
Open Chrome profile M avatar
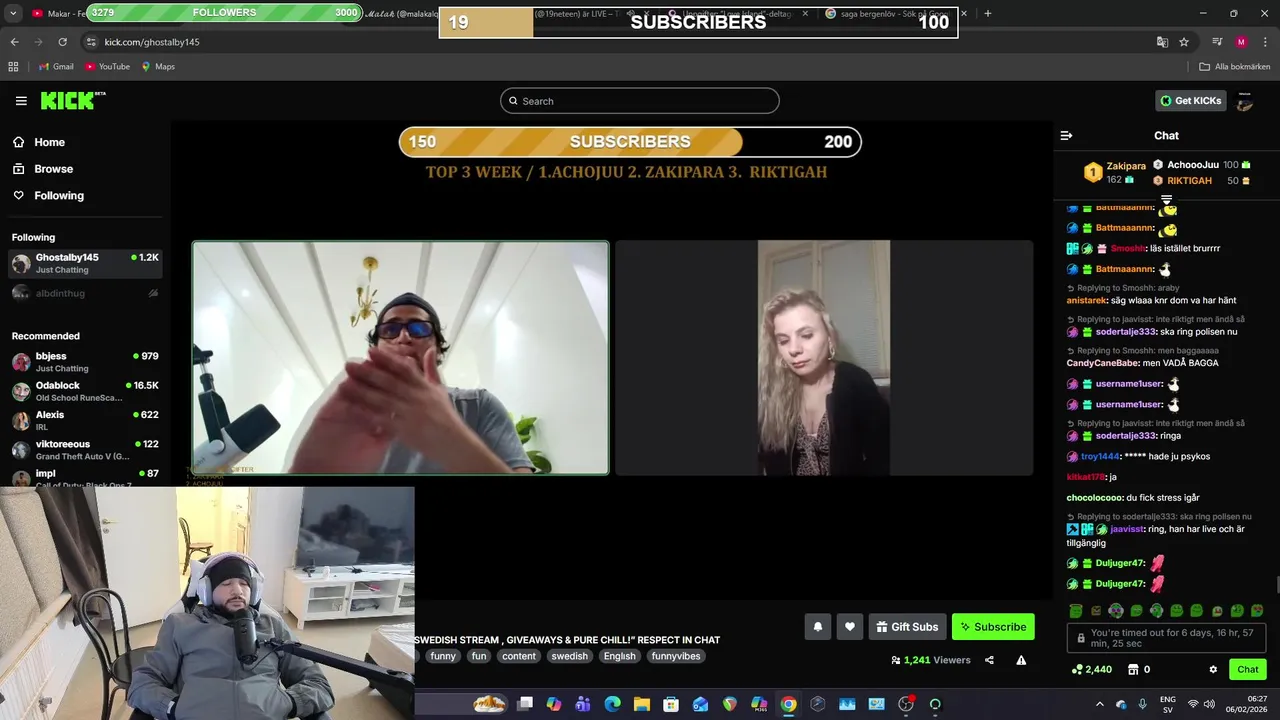1241,42
